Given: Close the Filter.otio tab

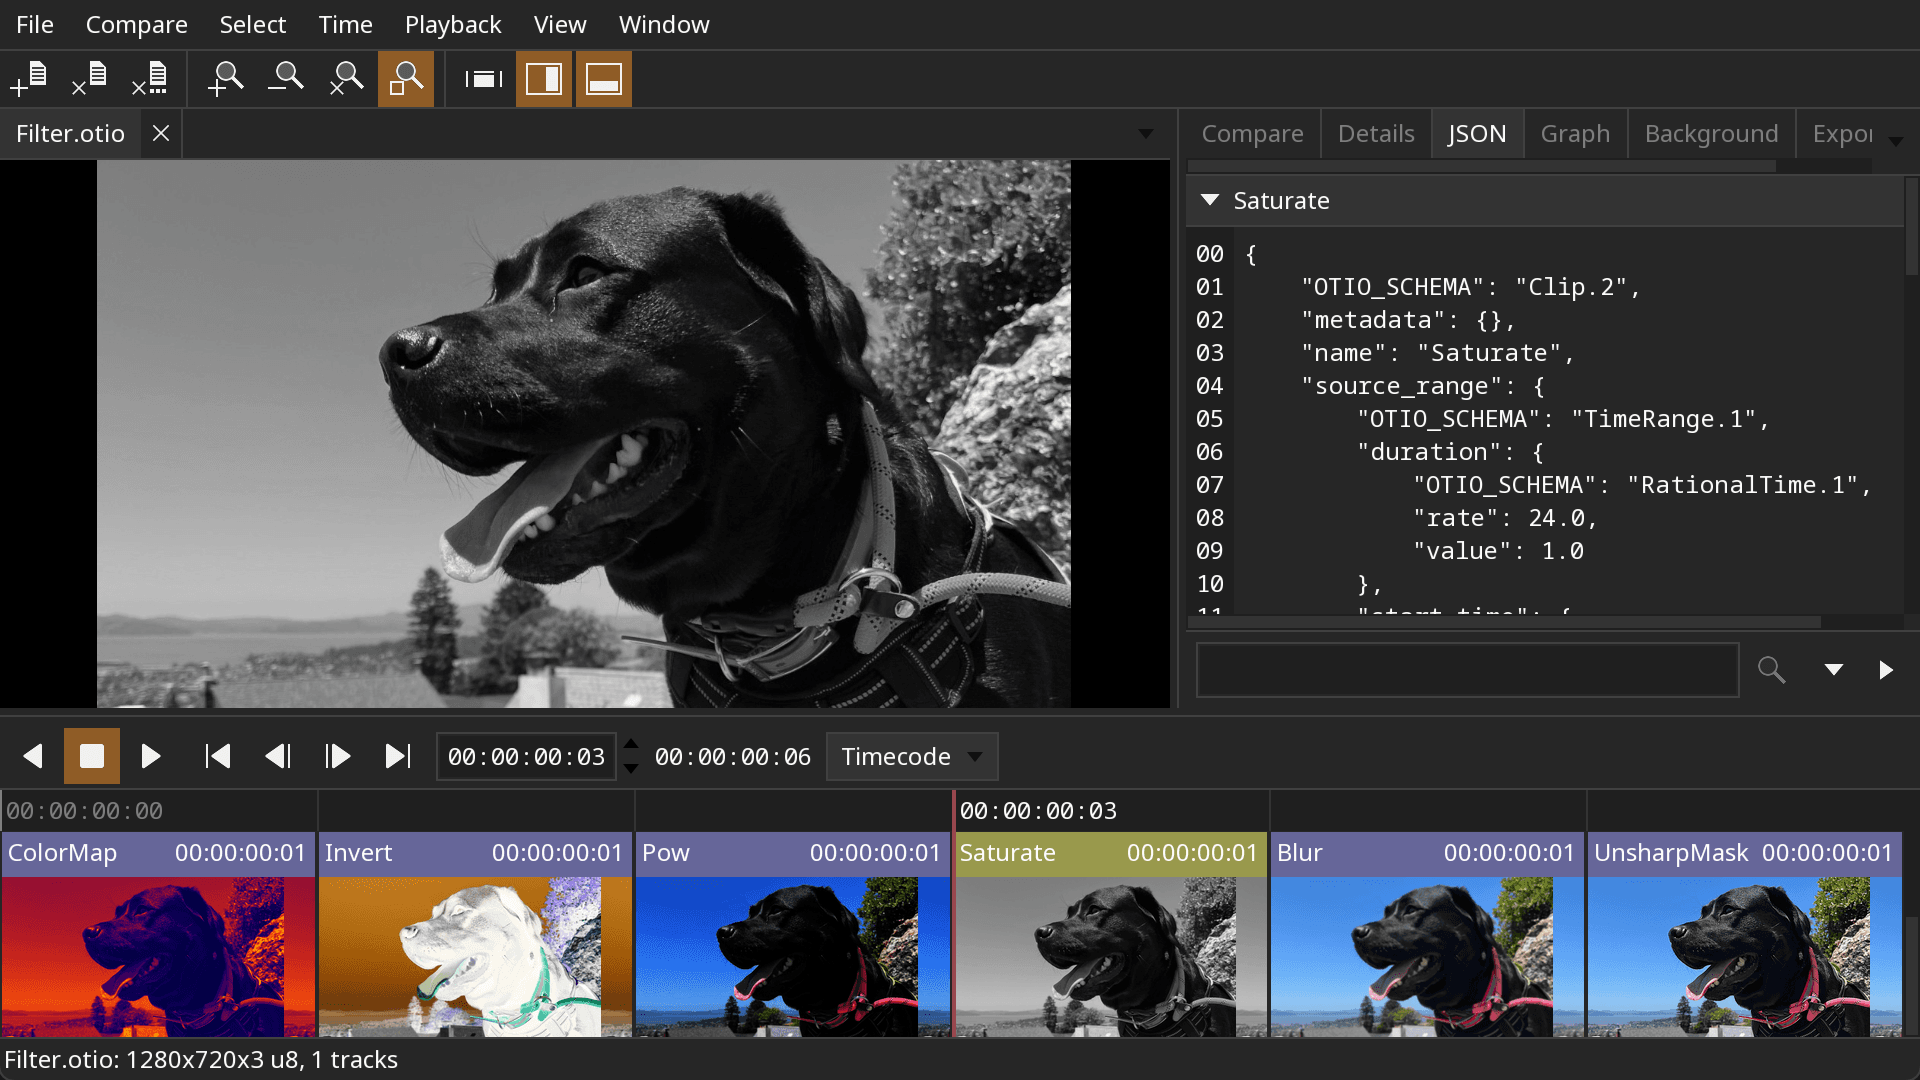Looking at the screenshot, I should tap(161, 134).
